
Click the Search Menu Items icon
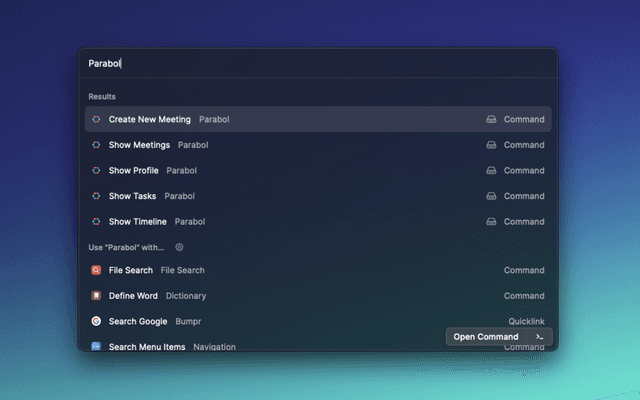point(96,347)
